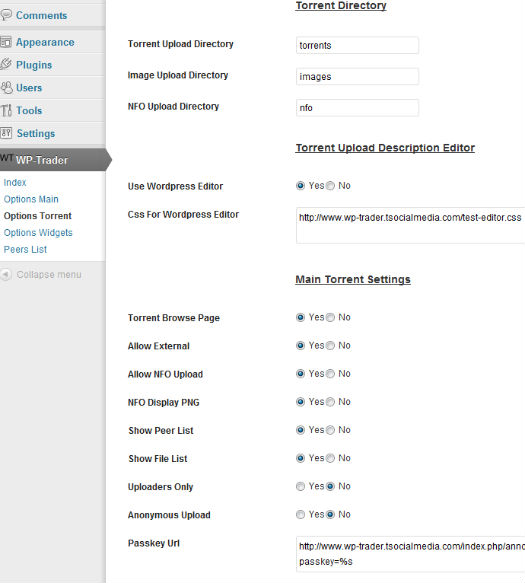Set Allow External to No
525x583 pixels.
330,346
